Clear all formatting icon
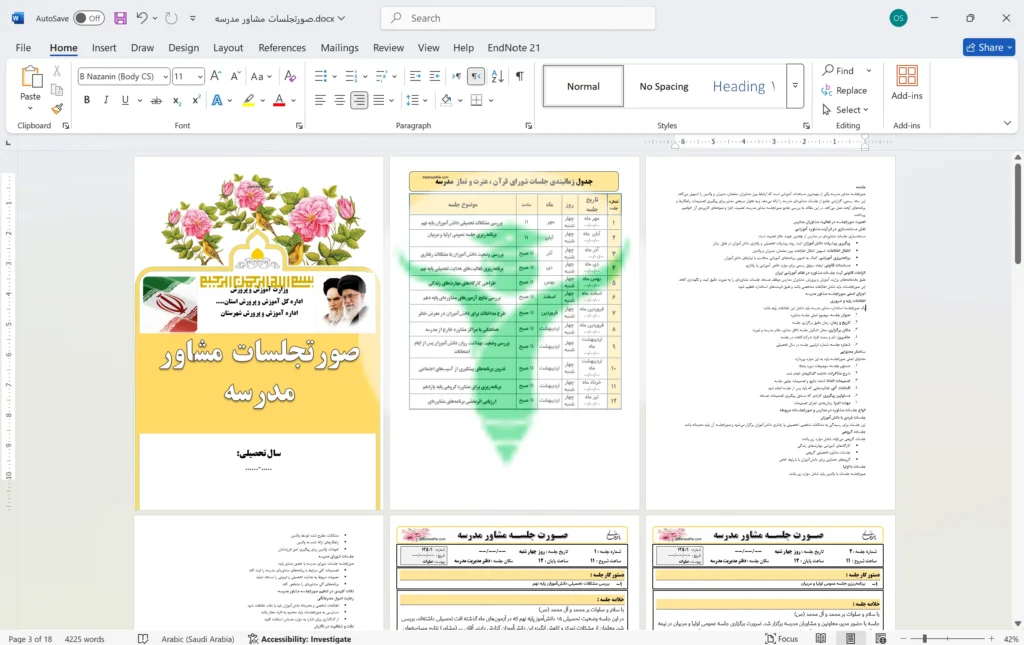1024x645 pixels. pyautogui.click(x=290, y=76)
